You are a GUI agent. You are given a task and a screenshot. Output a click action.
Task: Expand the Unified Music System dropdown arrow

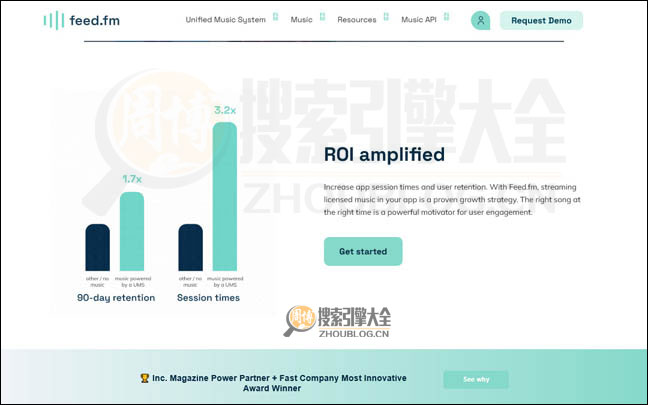pyautogui.click(x=275, y=17)
